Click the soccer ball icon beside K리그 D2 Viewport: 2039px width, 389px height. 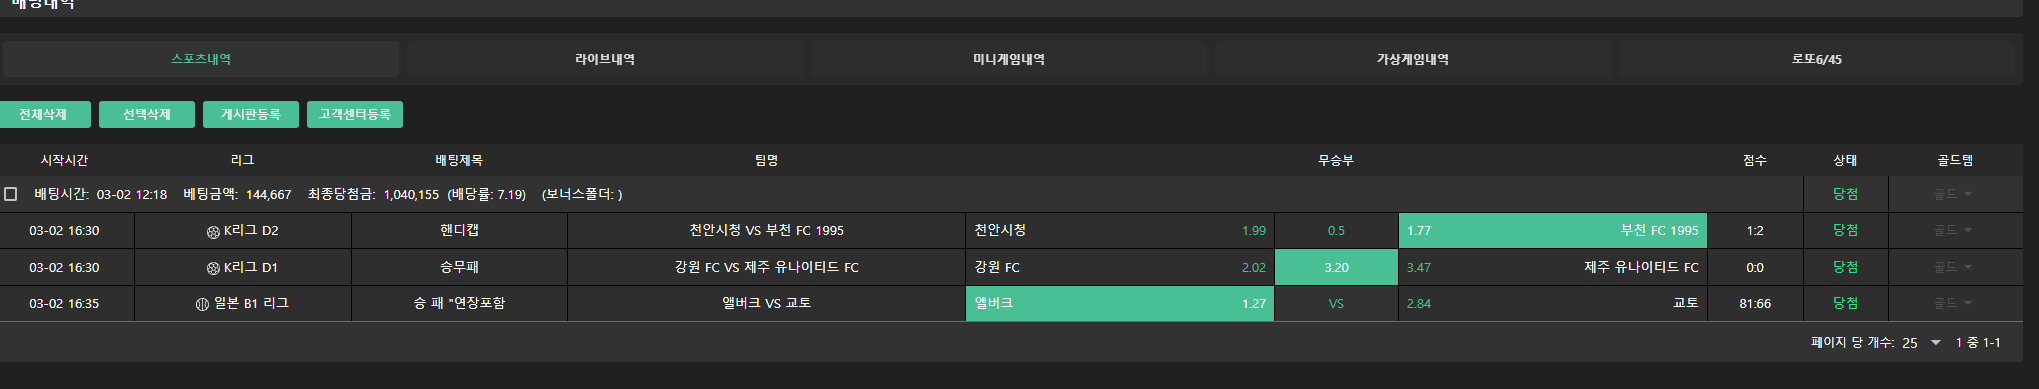point(213,231)
